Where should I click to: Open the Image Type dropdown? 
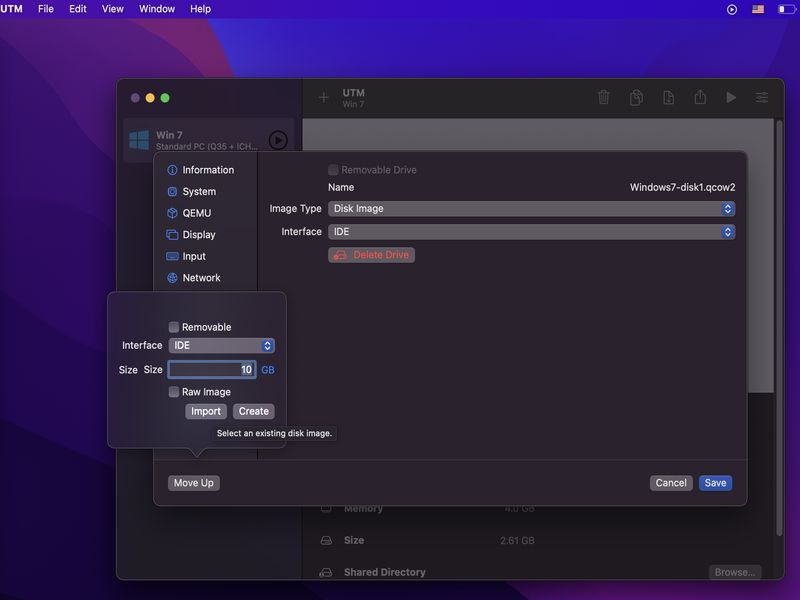click(531, 208)
